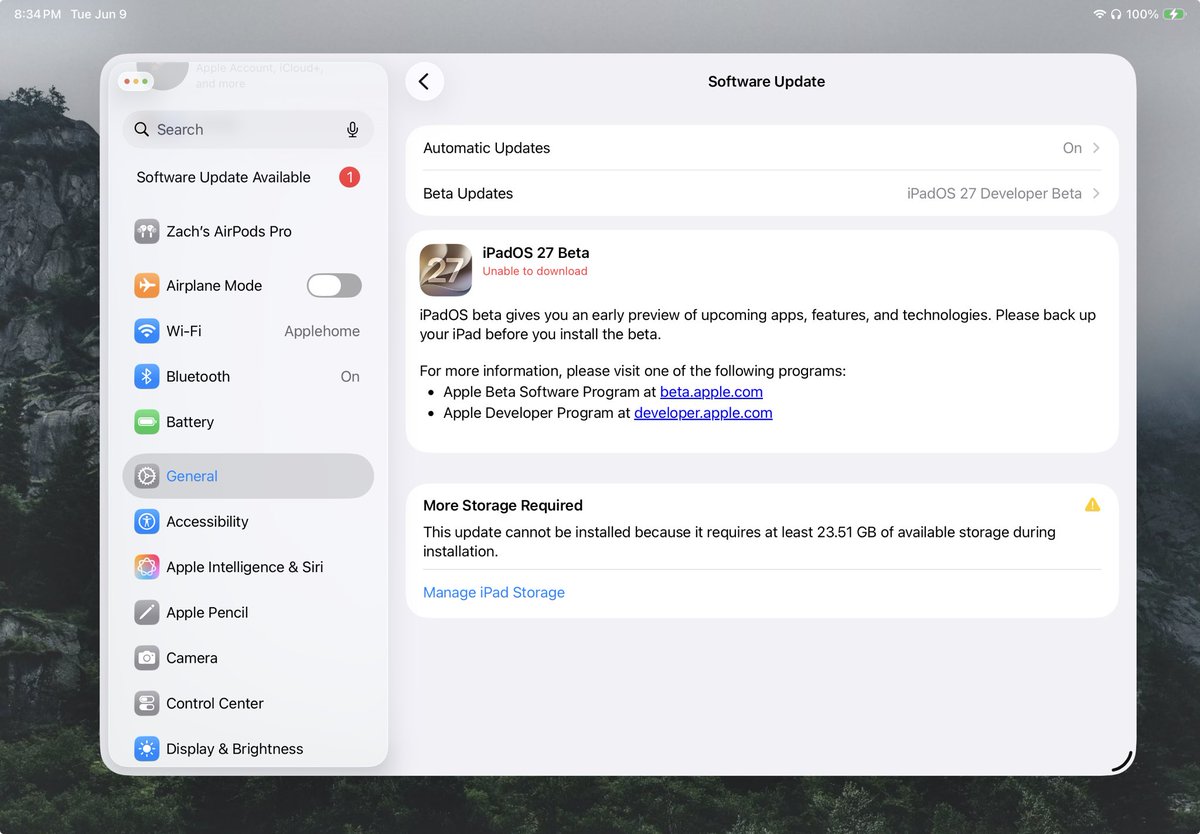
Task: Tap the red update badge
Action: click(x=349, y=177)
